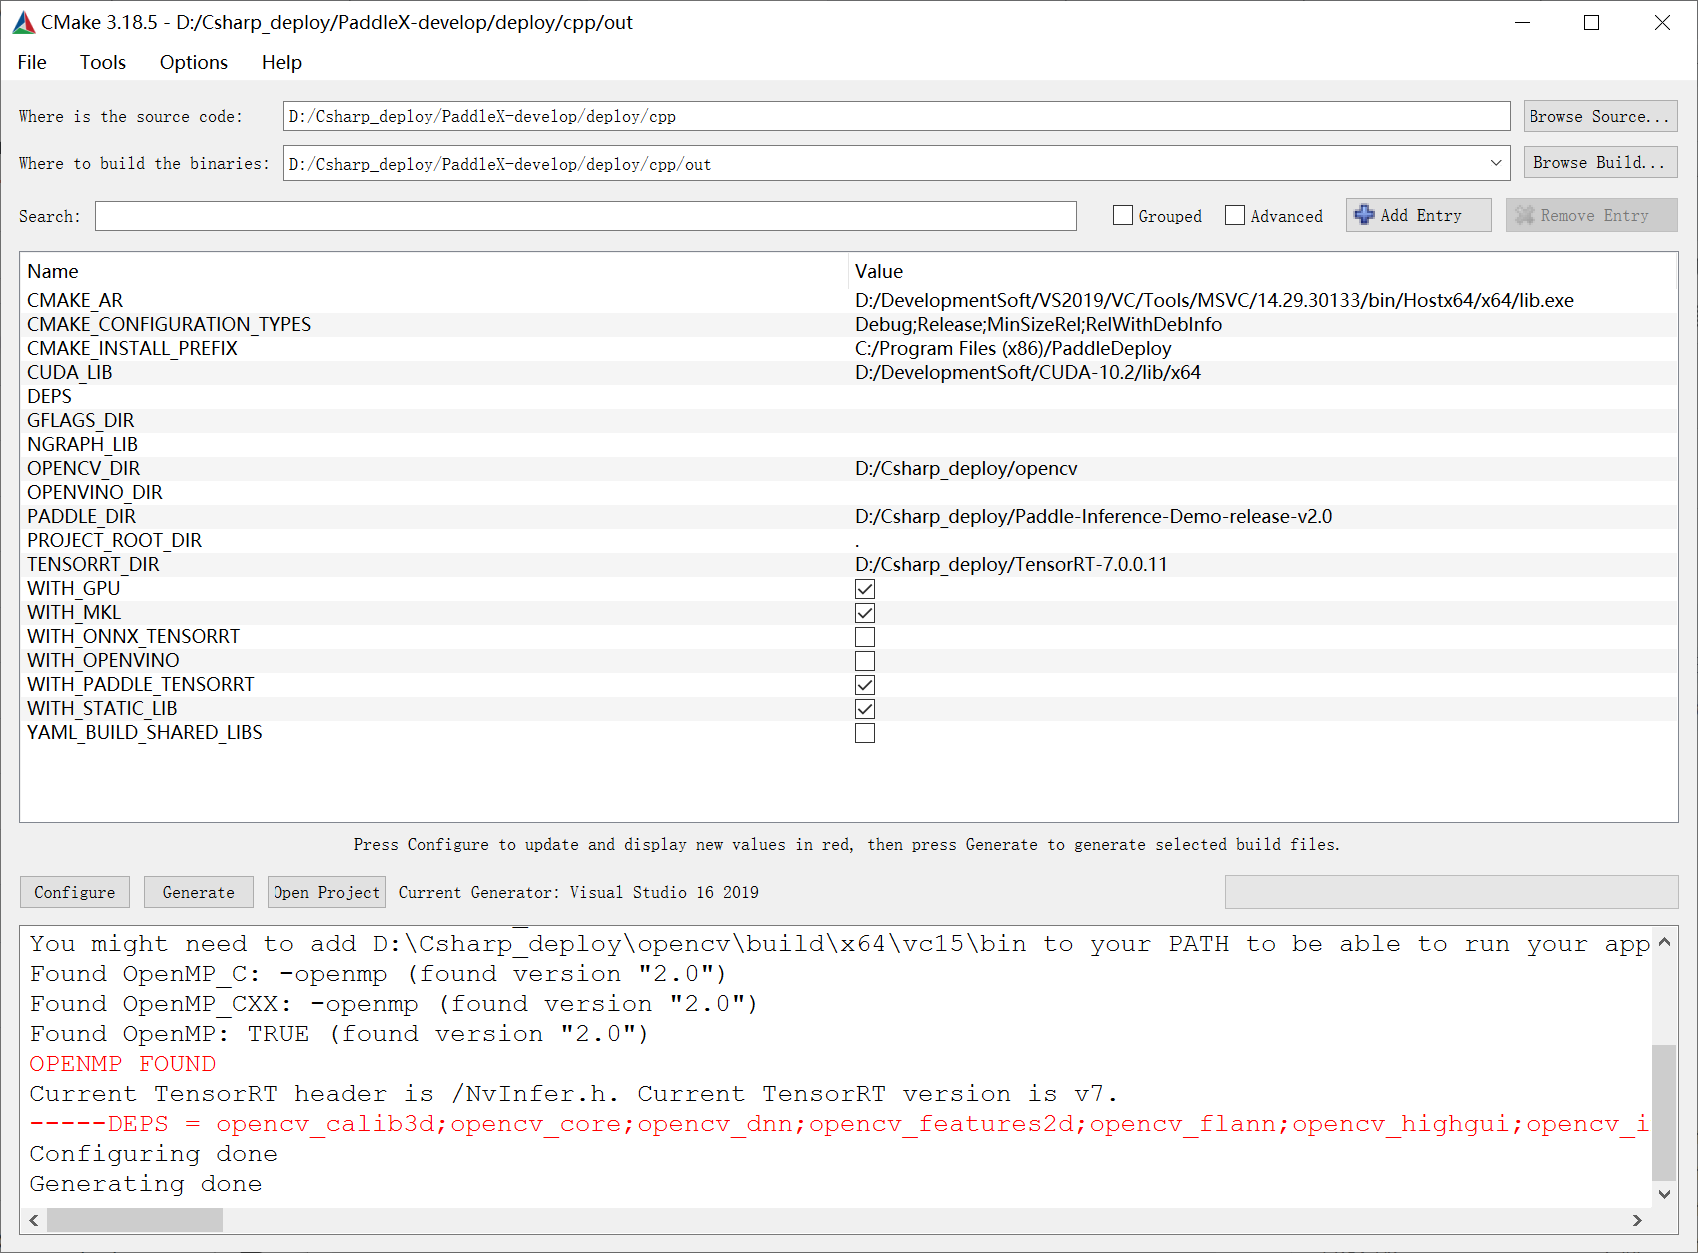Screen dimensions: 1698x1253
Task: Click inside the Search field
Action: point(585,215)
